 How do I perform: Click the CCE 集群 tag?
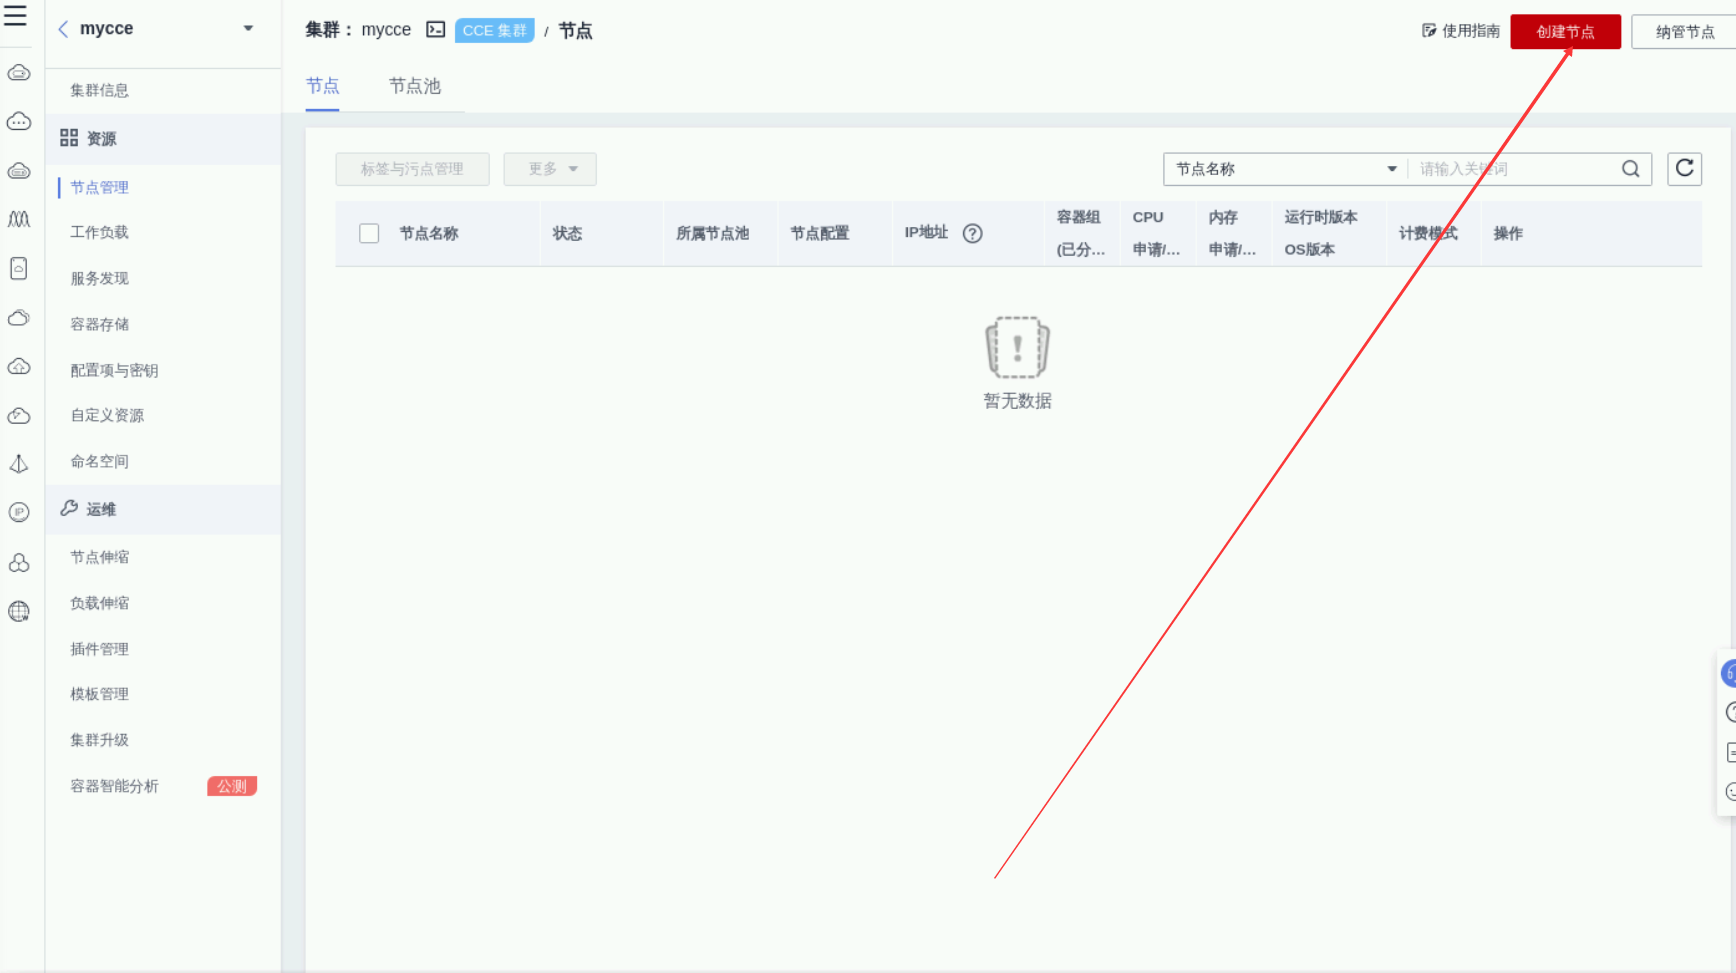[494, 31]
